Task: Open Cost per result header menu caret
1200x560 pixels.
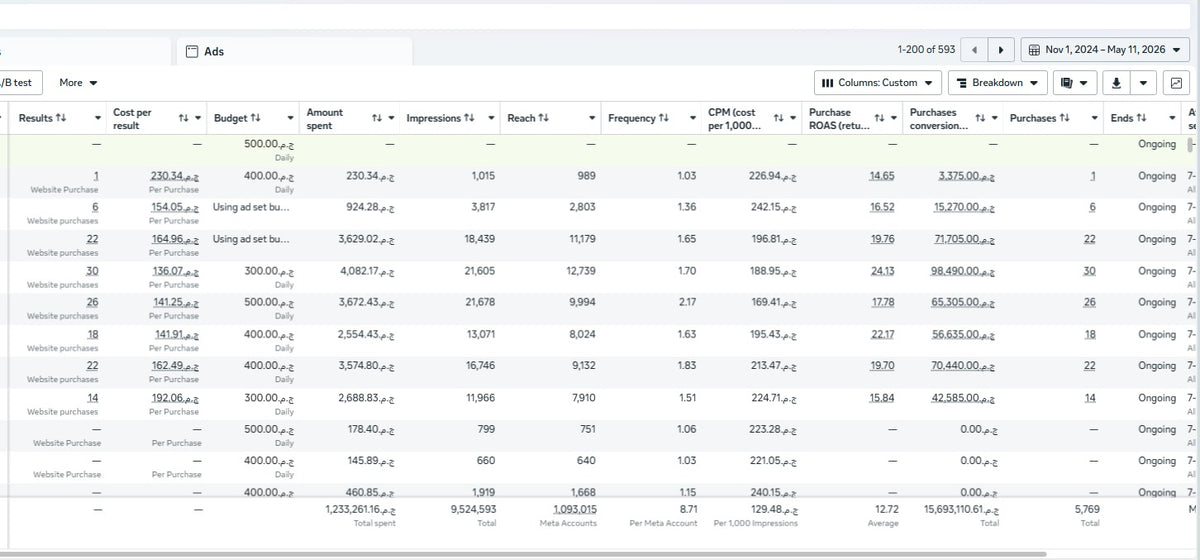Action: (198, 119)
